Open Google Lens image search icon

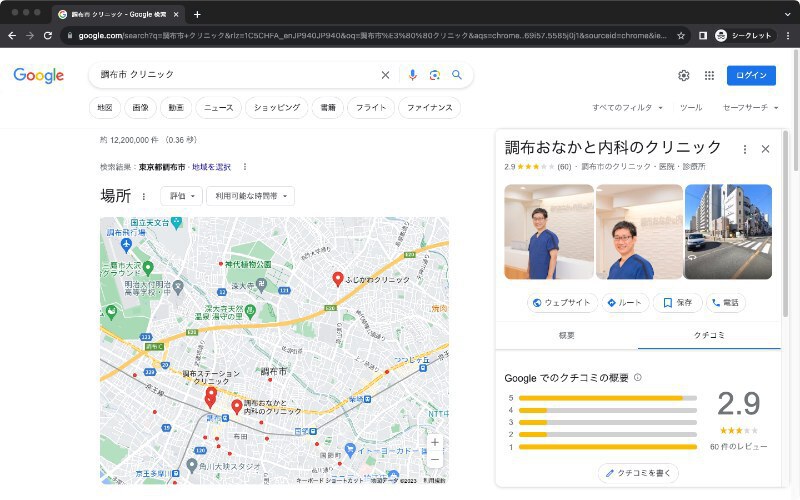434,75
